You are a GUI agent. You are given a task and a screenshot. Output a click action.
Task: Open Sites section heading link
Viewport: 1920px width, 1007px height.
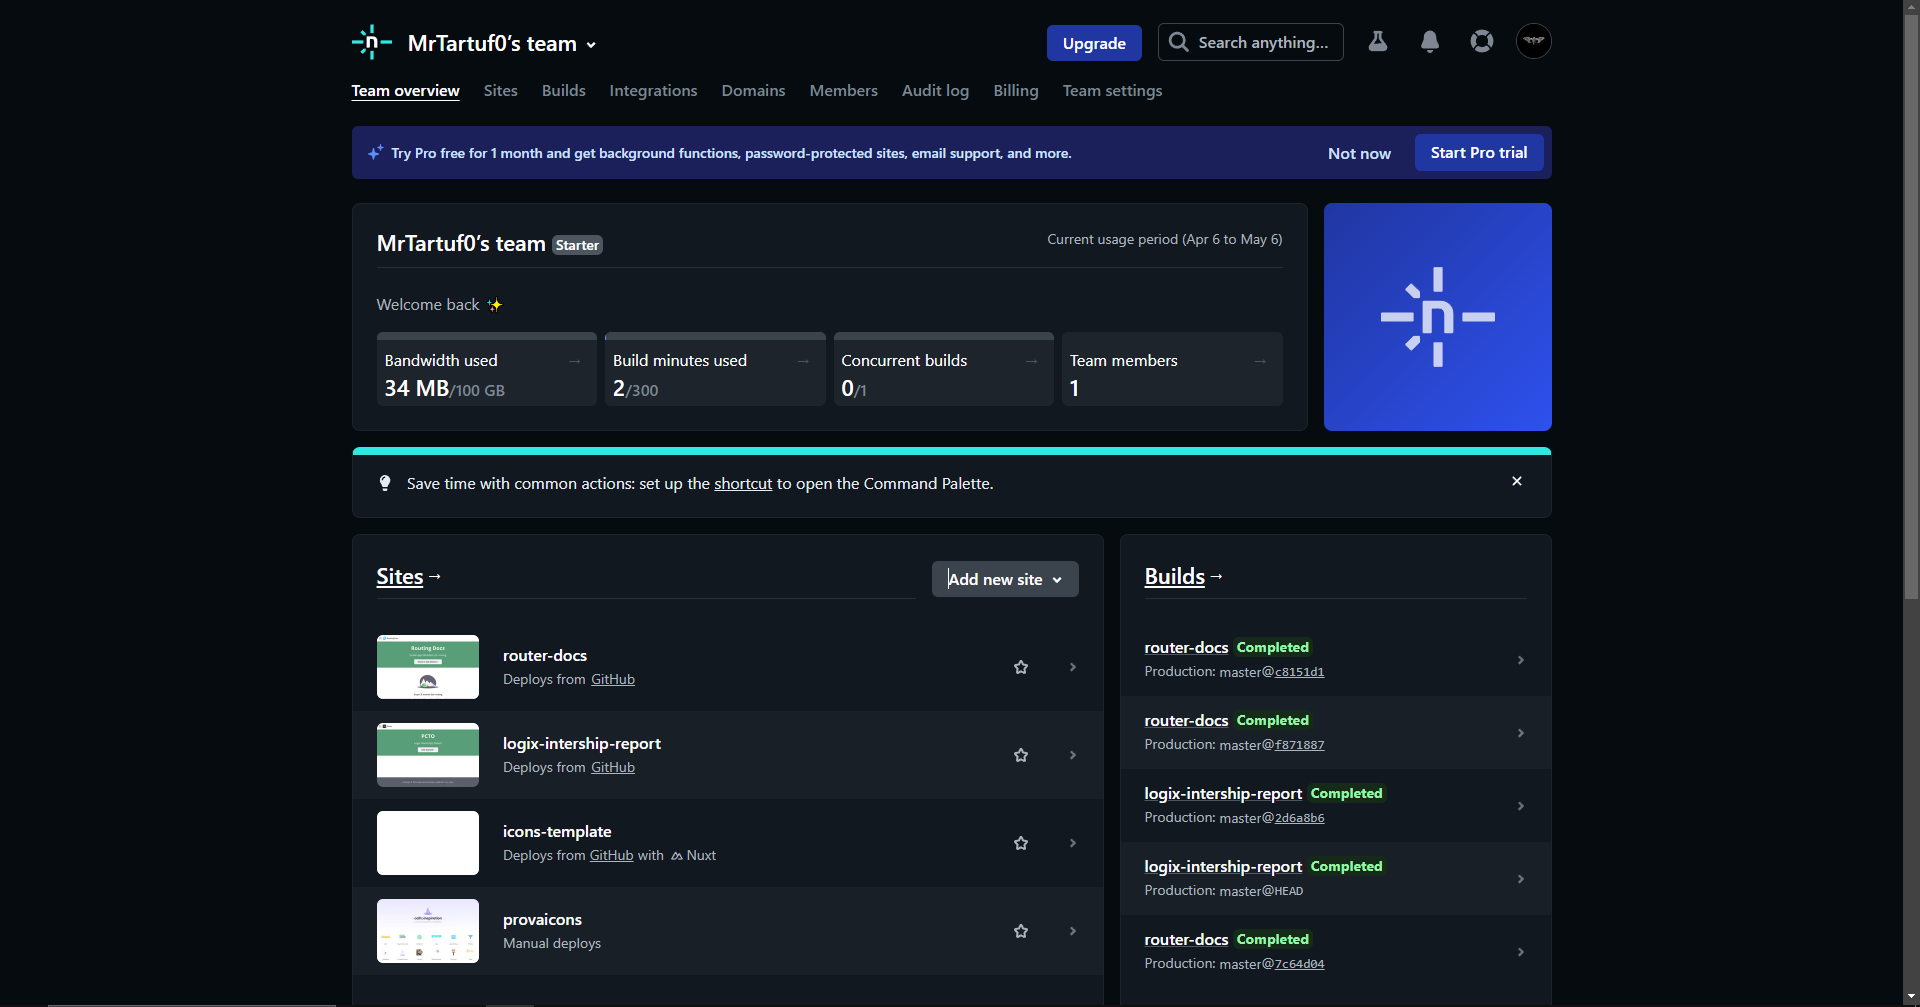pyautogui.click(x=400, y=577)
